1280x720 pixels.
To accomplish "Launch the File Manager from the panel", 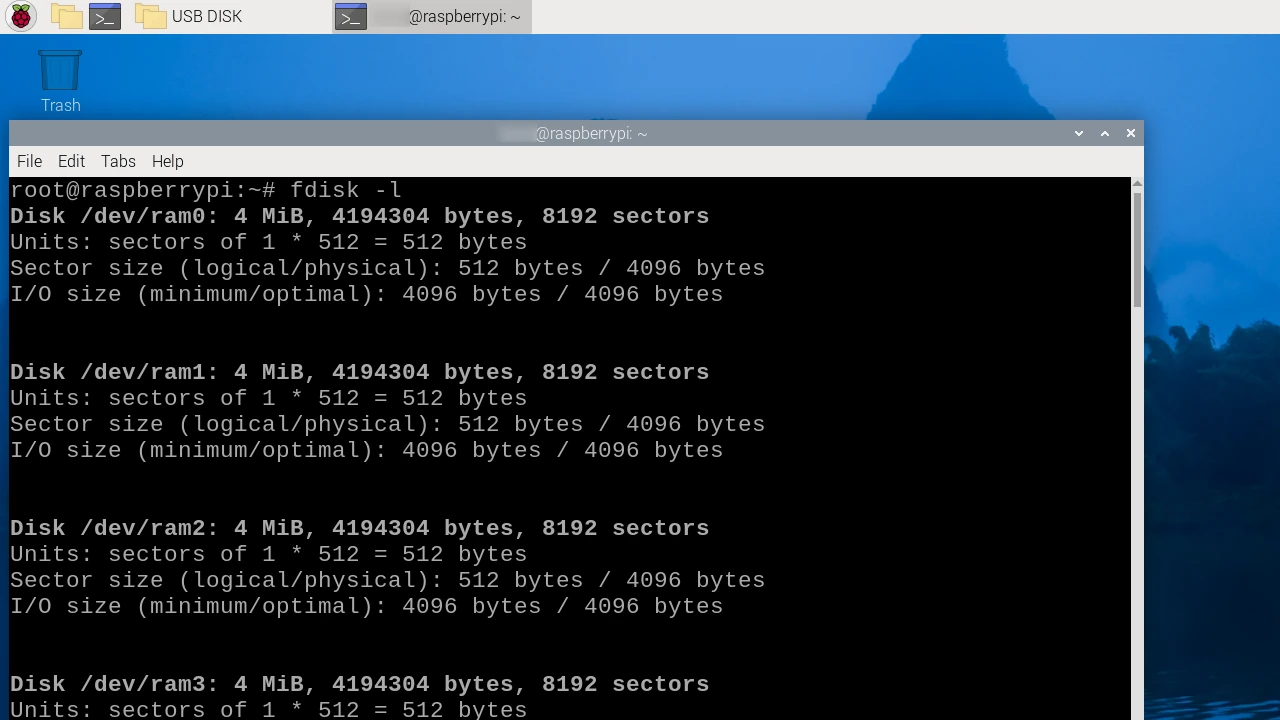I will click(x=66, y=16).
